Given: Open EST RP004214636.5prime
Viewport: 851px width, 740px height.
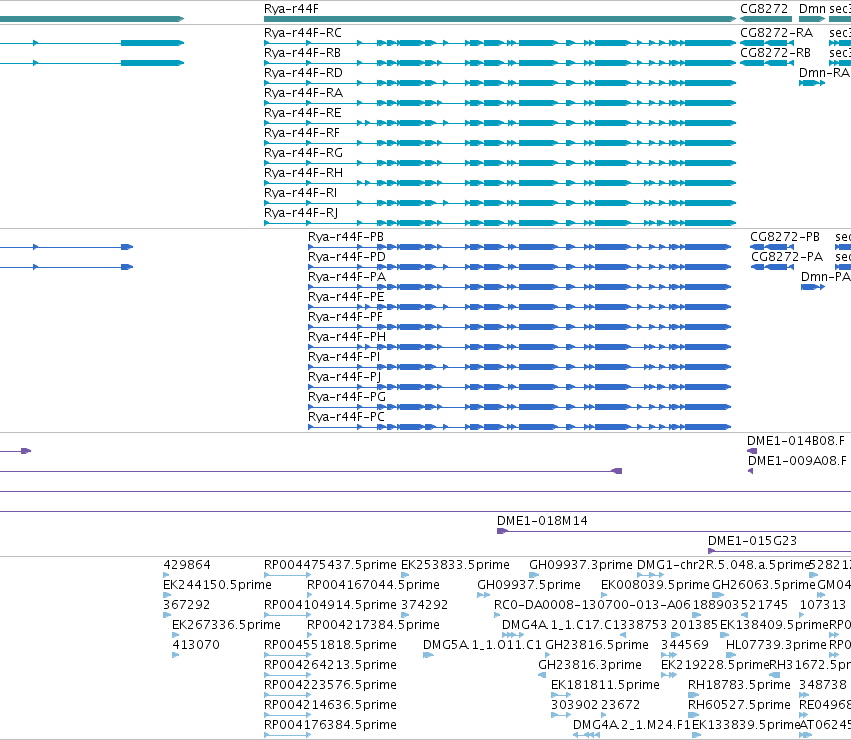Looking at the screenshot, I should (x=330, y=706).
